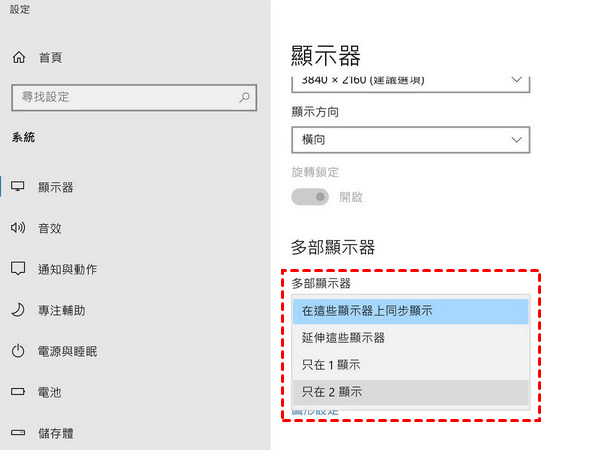This screenshot has width=600, height=450.
Task: Go to 音效 settings page
Action: coord(50,228)
